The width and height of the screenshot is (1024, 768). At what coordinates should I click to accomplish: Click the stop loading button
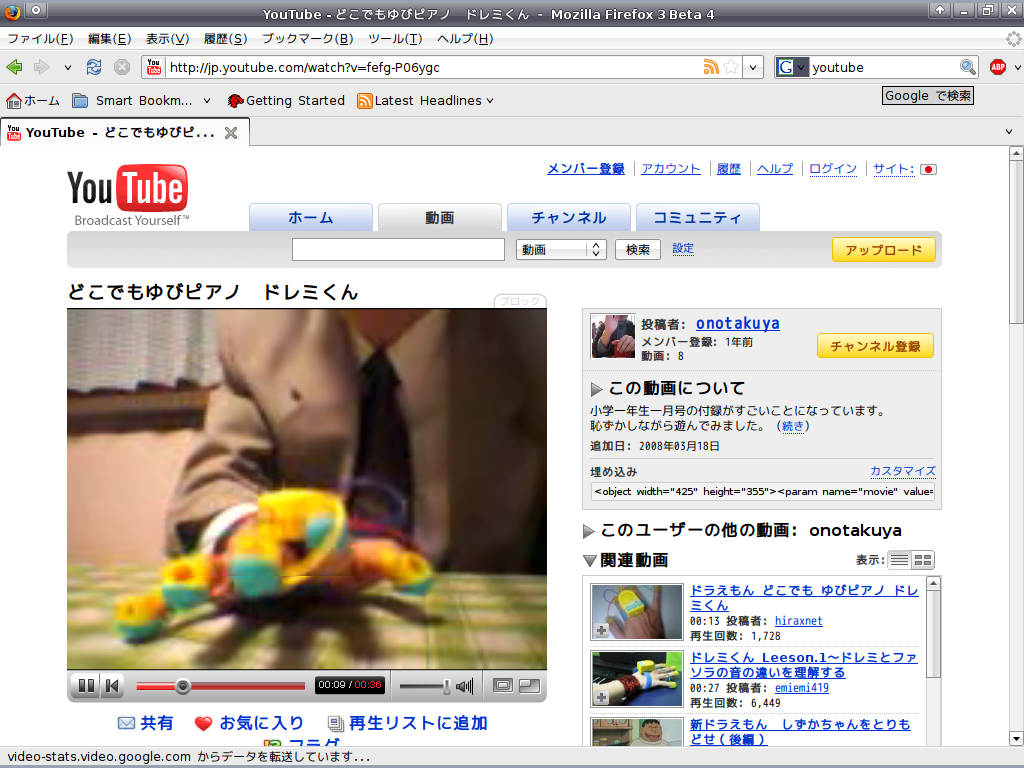click(122, 67)
